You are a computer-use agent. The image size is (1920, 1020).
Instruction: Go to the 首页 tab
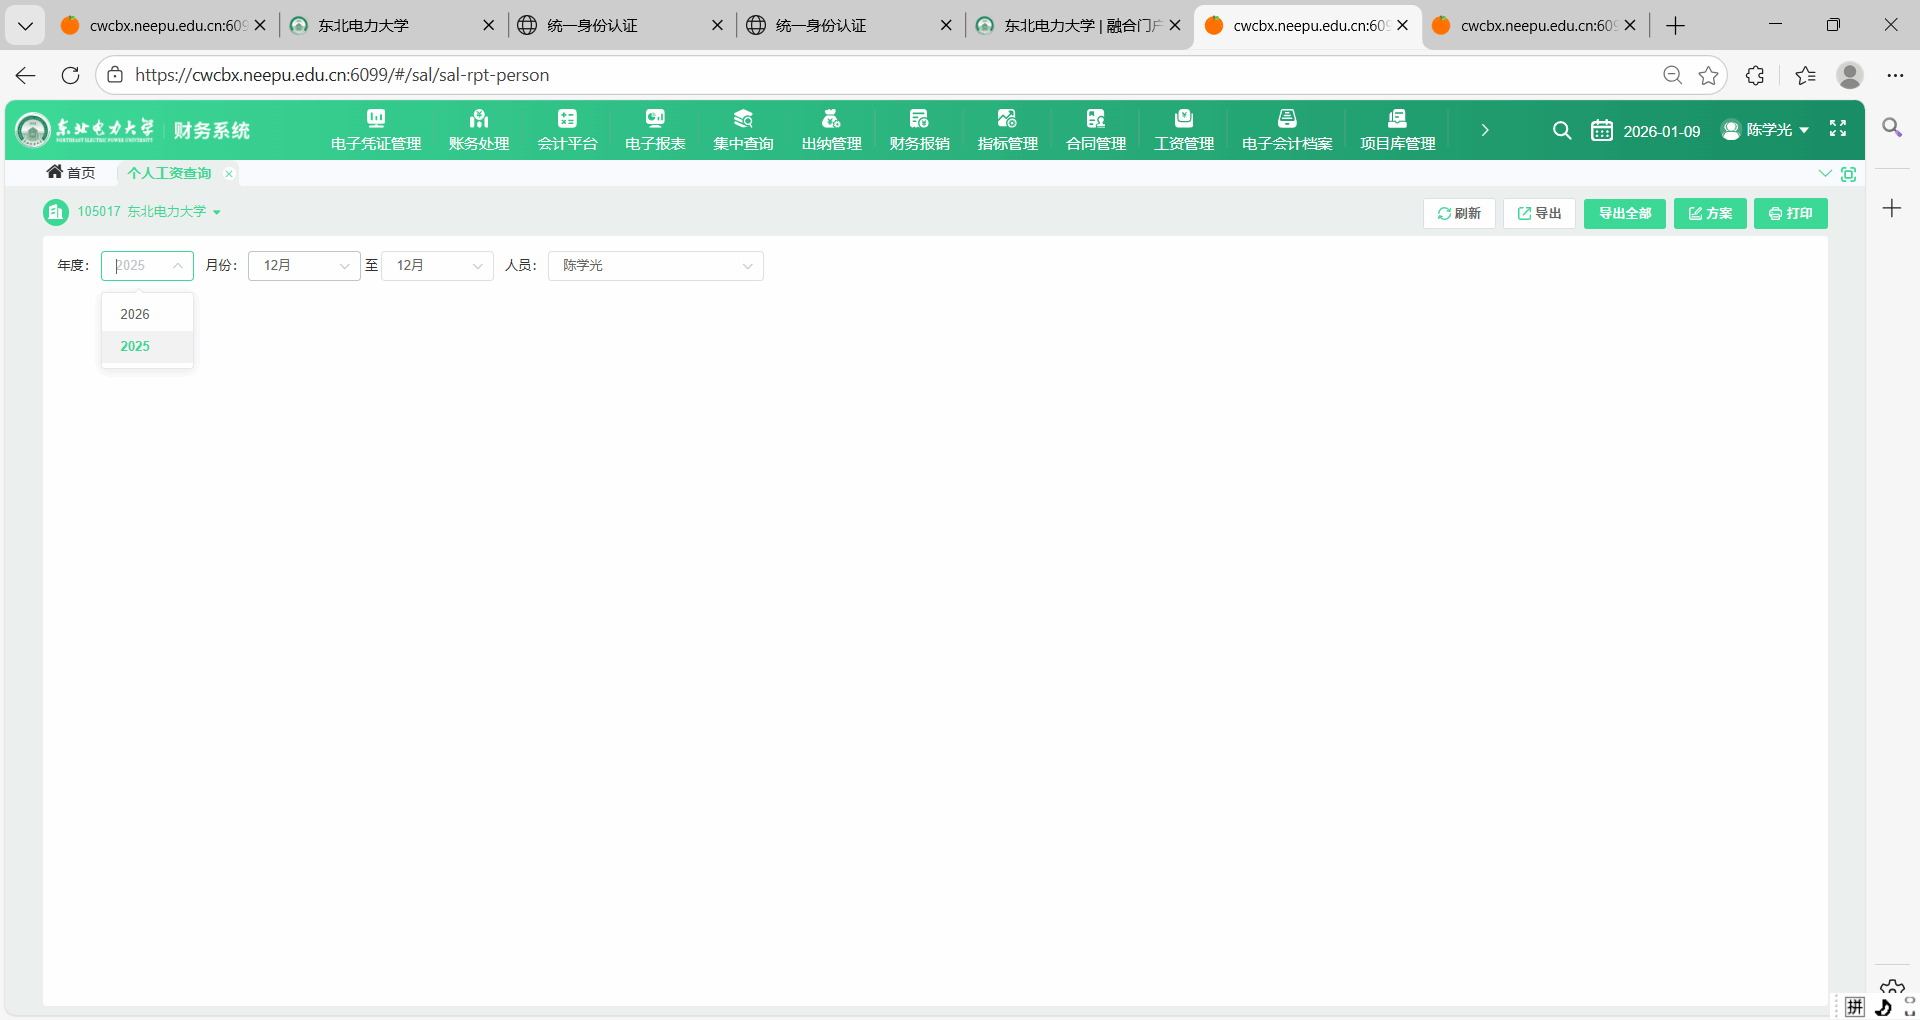(71, 173)
